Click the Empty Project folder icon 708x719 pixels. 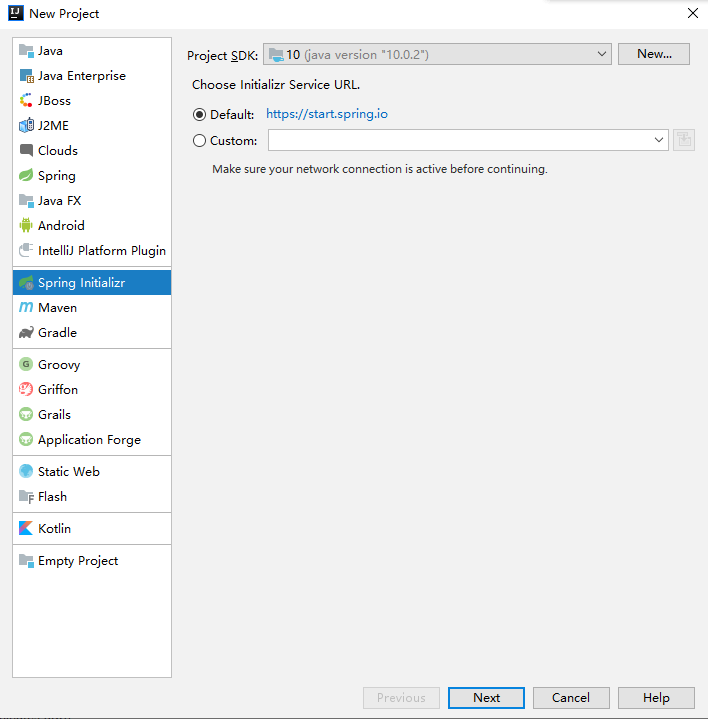pos(26,560)
